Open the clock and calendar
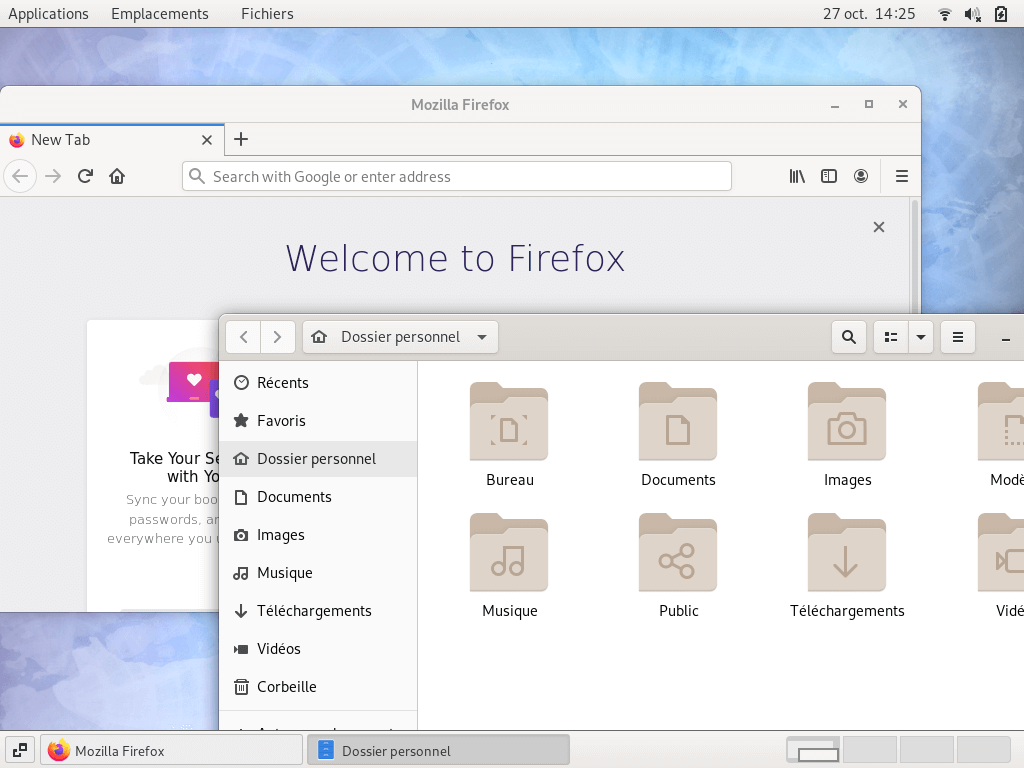This screenshot has width=1024, height=768. pos(869,14)
